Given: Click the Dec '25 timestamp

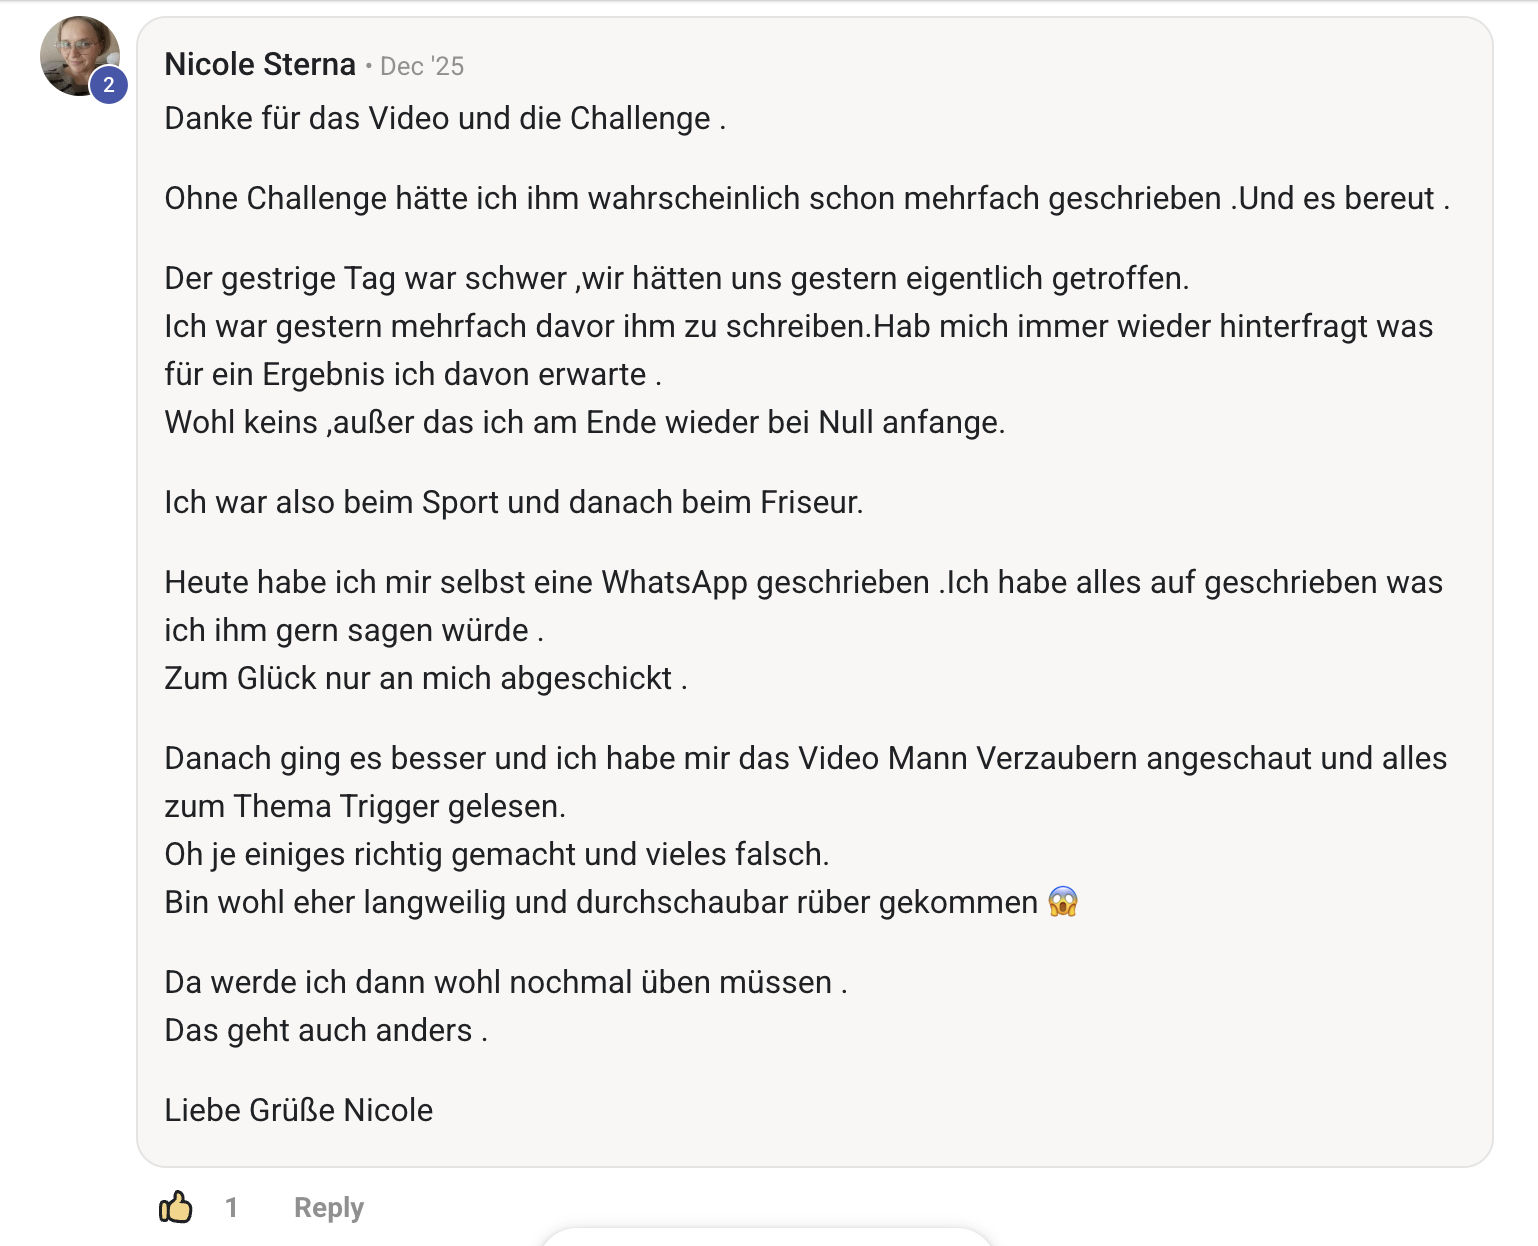Looking at the screenshot, I should (422, 66).
